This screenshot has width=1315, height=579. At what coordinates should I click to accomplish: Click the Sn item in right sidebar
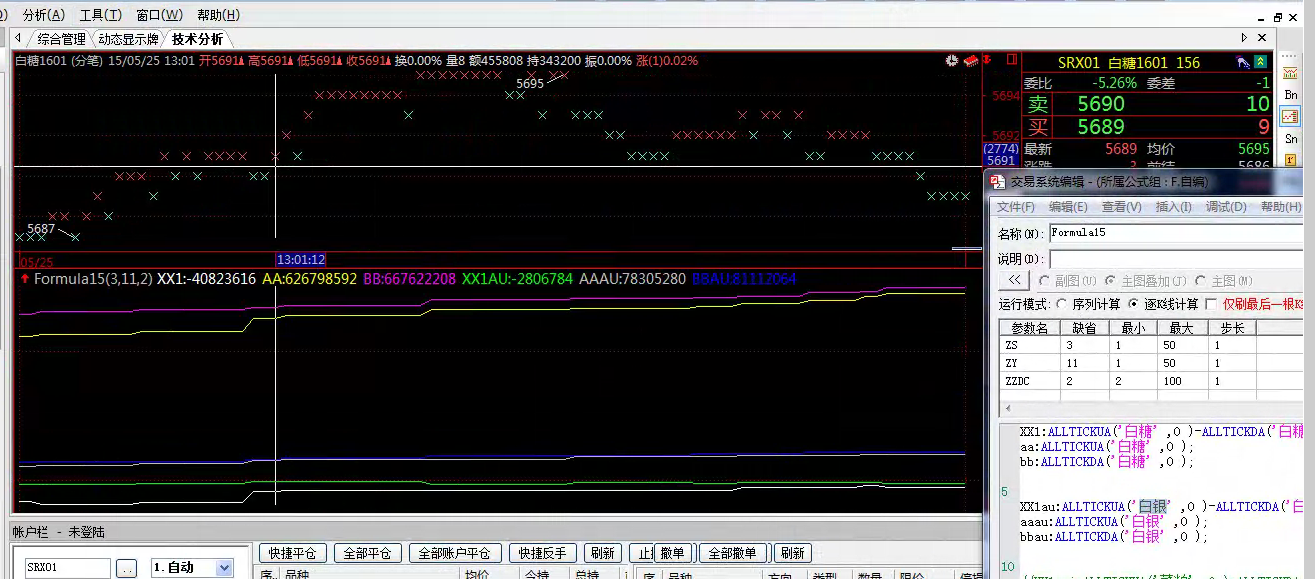[1290, 138]
